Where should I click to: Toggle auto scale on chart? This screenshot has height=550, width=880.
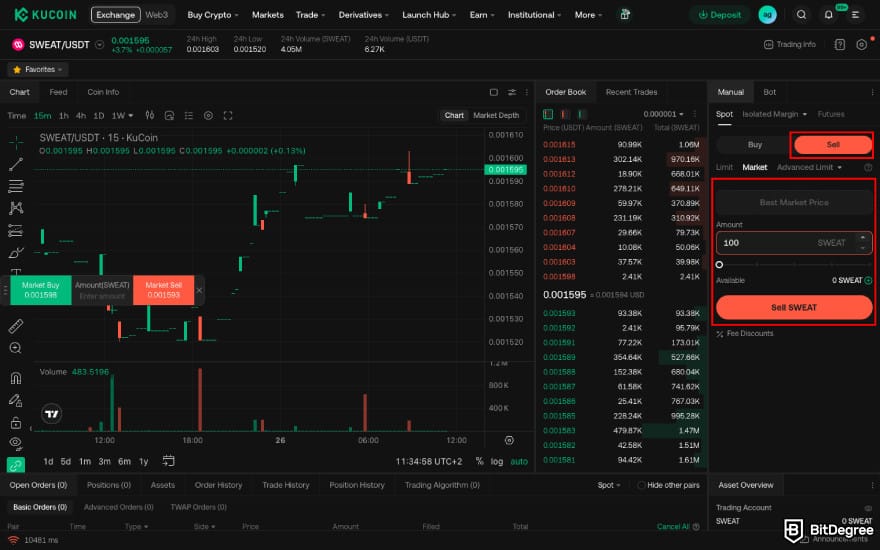[x=519, y=461]
